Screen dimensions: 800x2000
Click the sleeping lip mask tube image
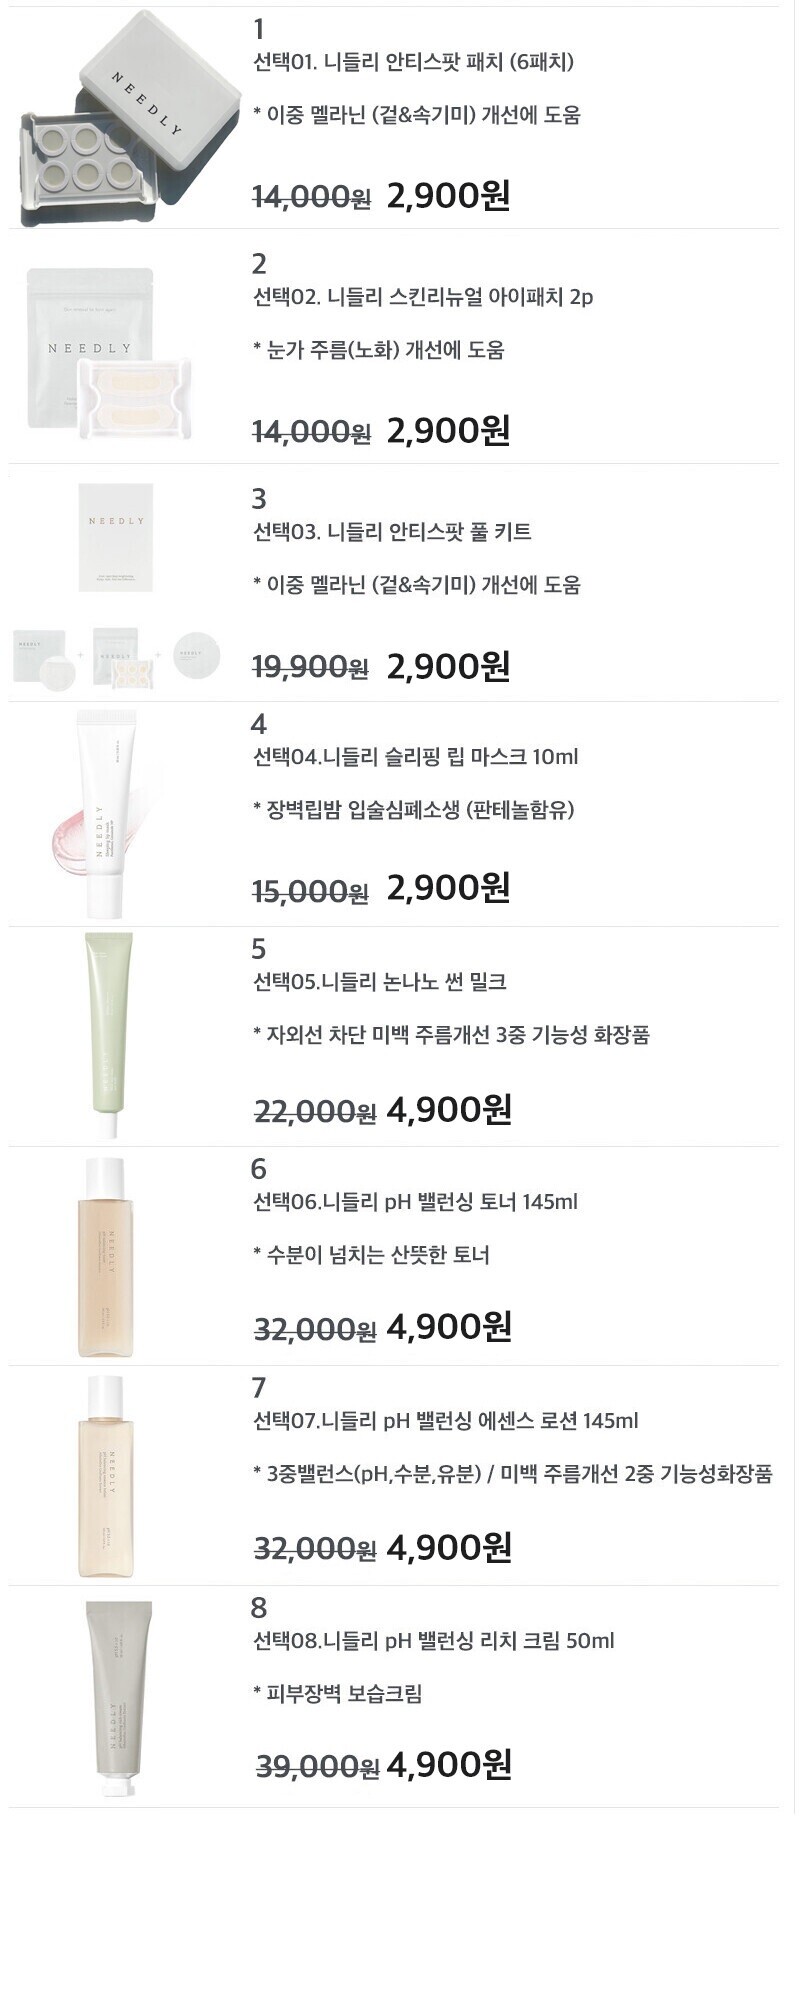coord(100,813)
